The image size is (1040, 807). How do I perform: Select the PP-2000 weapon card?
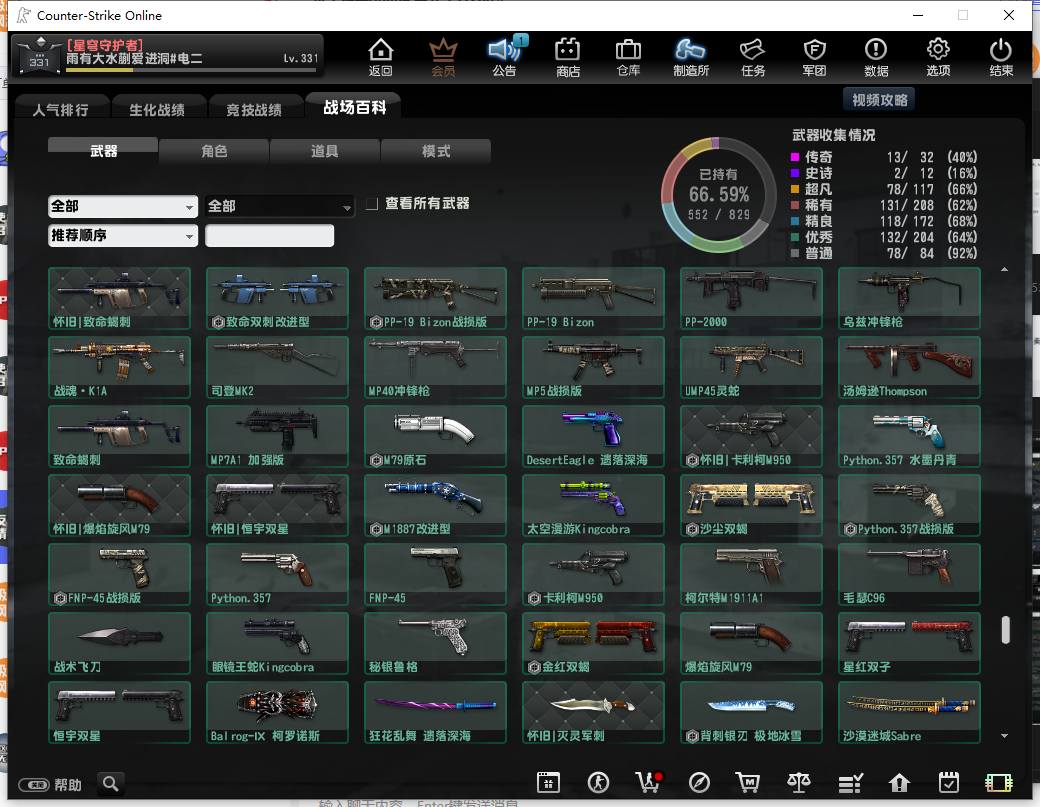pyautogui.click(x=751, y=298)
